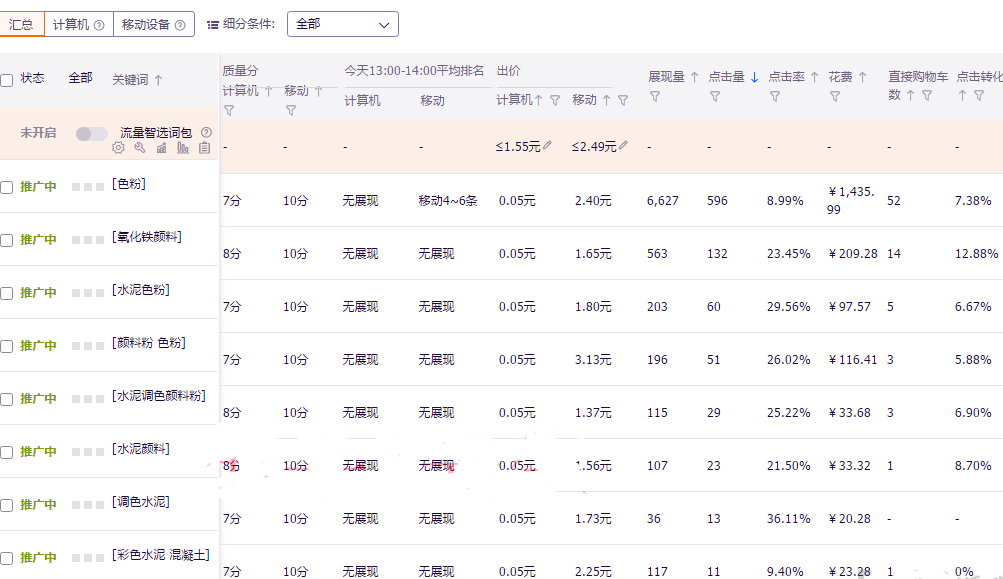This screenshot has width=1003, height=579.
Task: Filter 质量分 移动 column
Action: tap(291, 111)
